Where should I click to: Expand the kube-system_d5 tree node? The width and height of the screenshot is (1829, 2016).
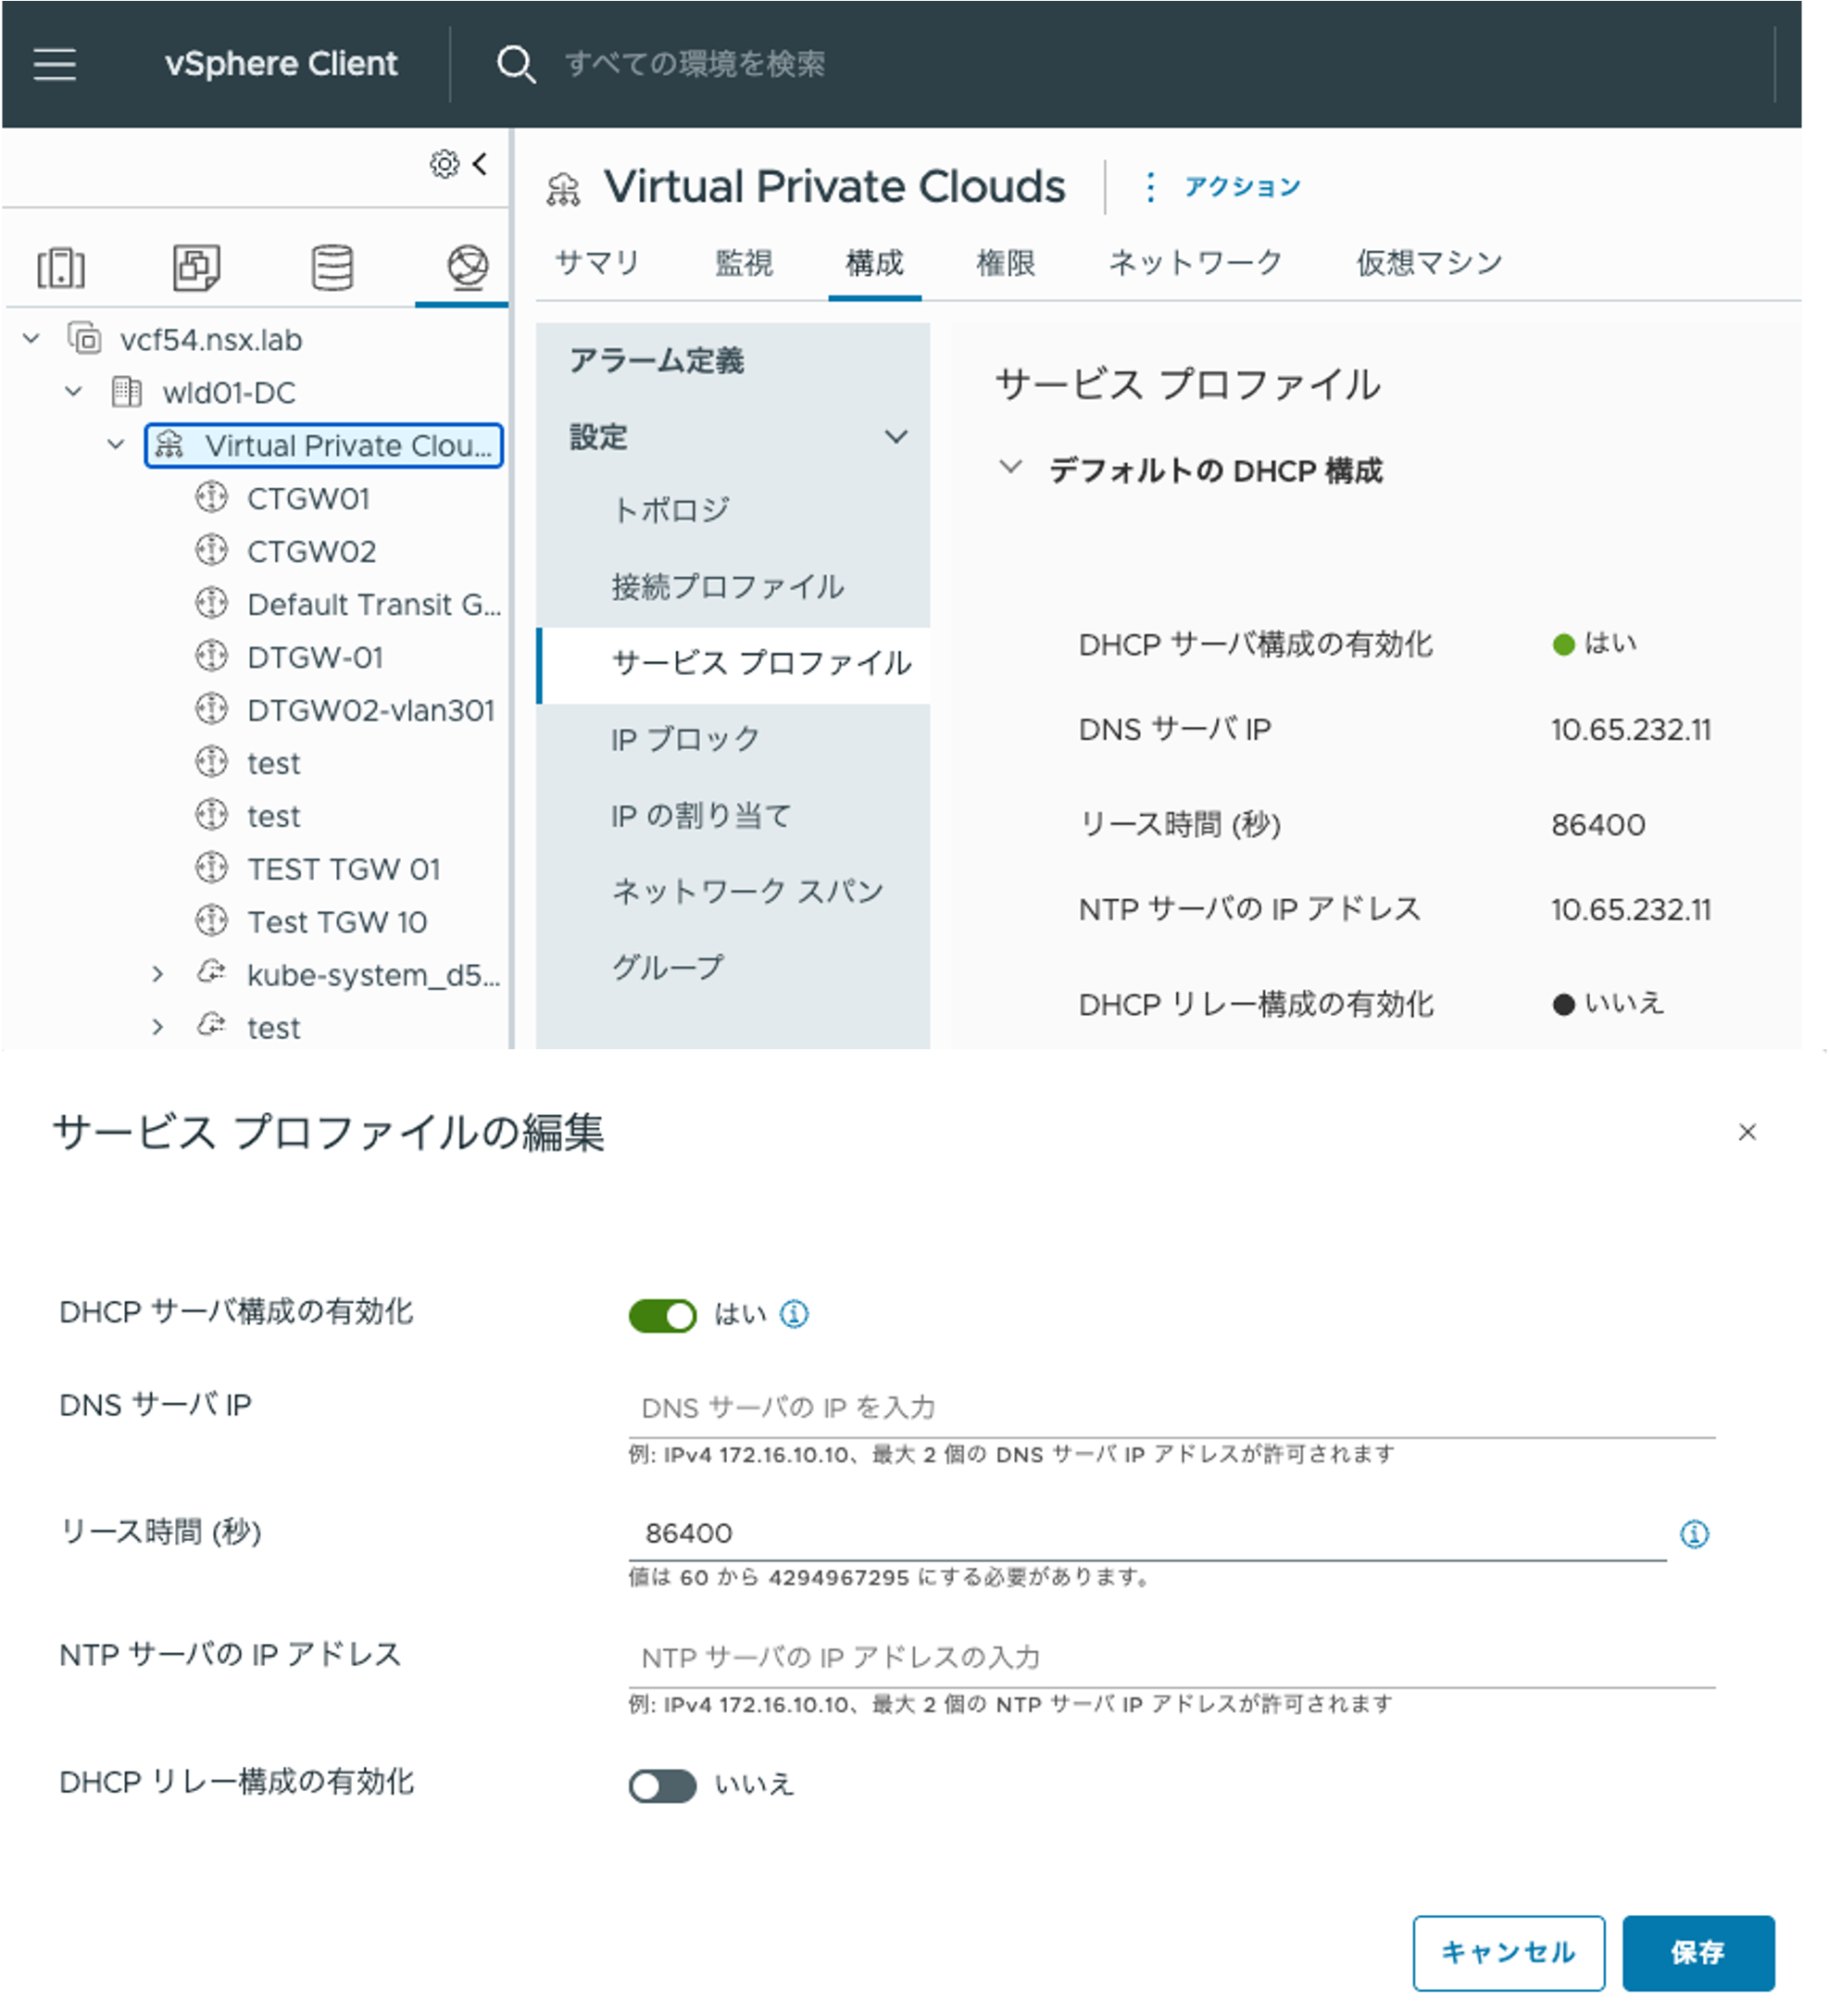pos(158,974)
